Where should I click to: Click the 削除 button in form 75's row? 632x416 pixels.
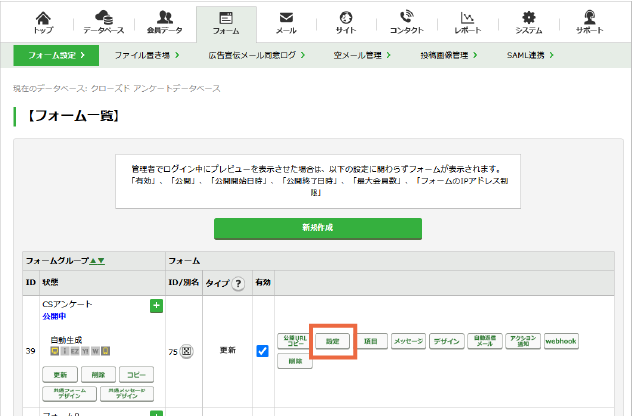point(295,361)
